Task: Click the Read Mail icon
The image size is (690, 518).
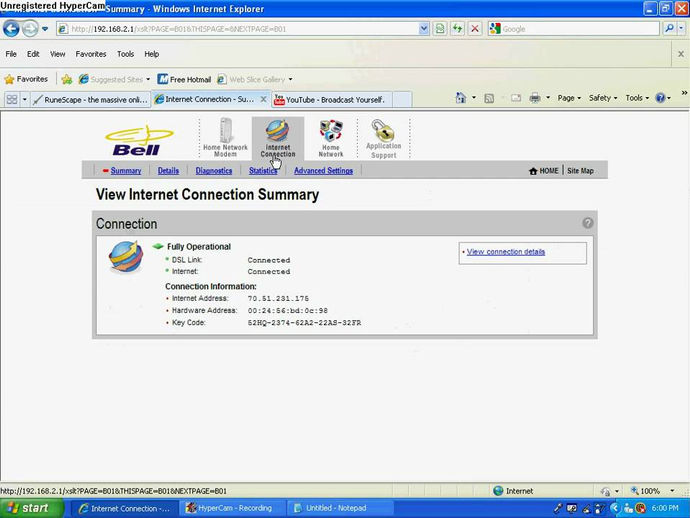Action: click(516, 98)
